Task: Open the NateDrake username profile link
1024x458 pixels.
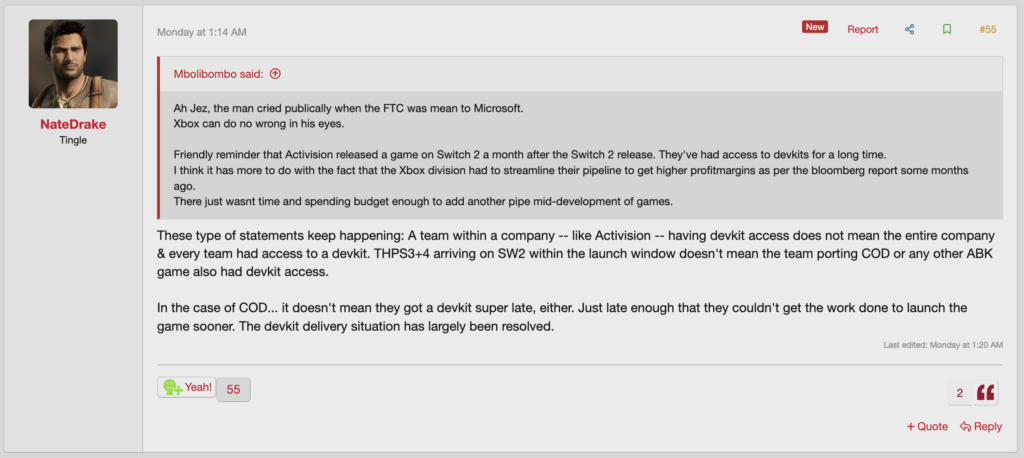Action: [x=73, y=124]
